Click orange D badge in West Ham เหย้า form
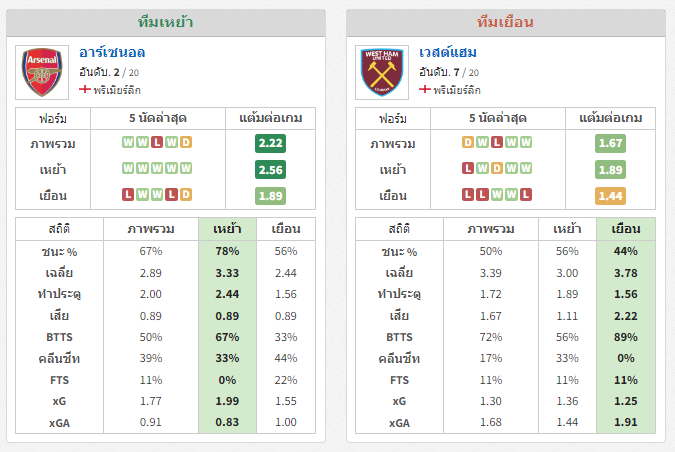 pyautogui.click(x=497, y=168)
